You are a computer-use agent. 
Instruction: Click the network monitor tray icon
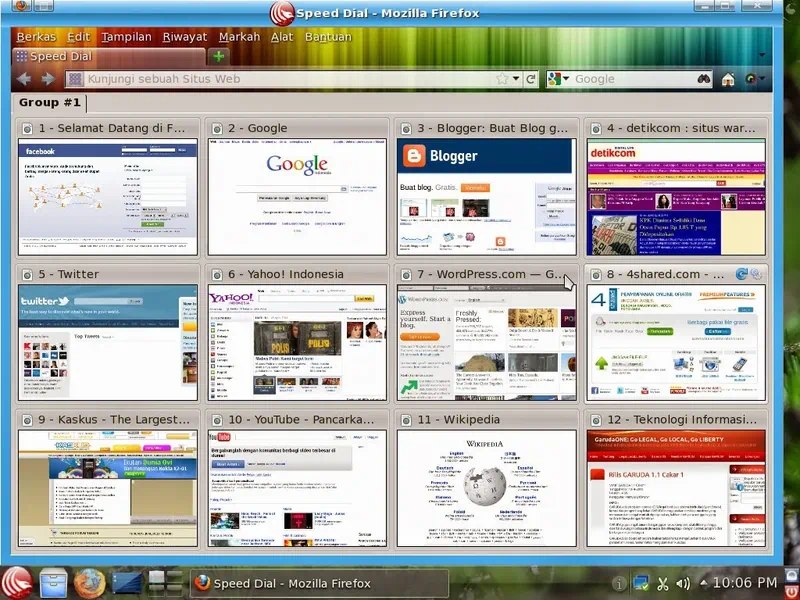641,583
